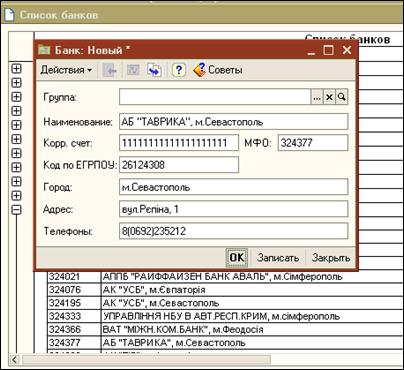The image size is (404, 370).
Task: Click the Наименование field with АБ ТАВРИКА
Action: point(233,122)
